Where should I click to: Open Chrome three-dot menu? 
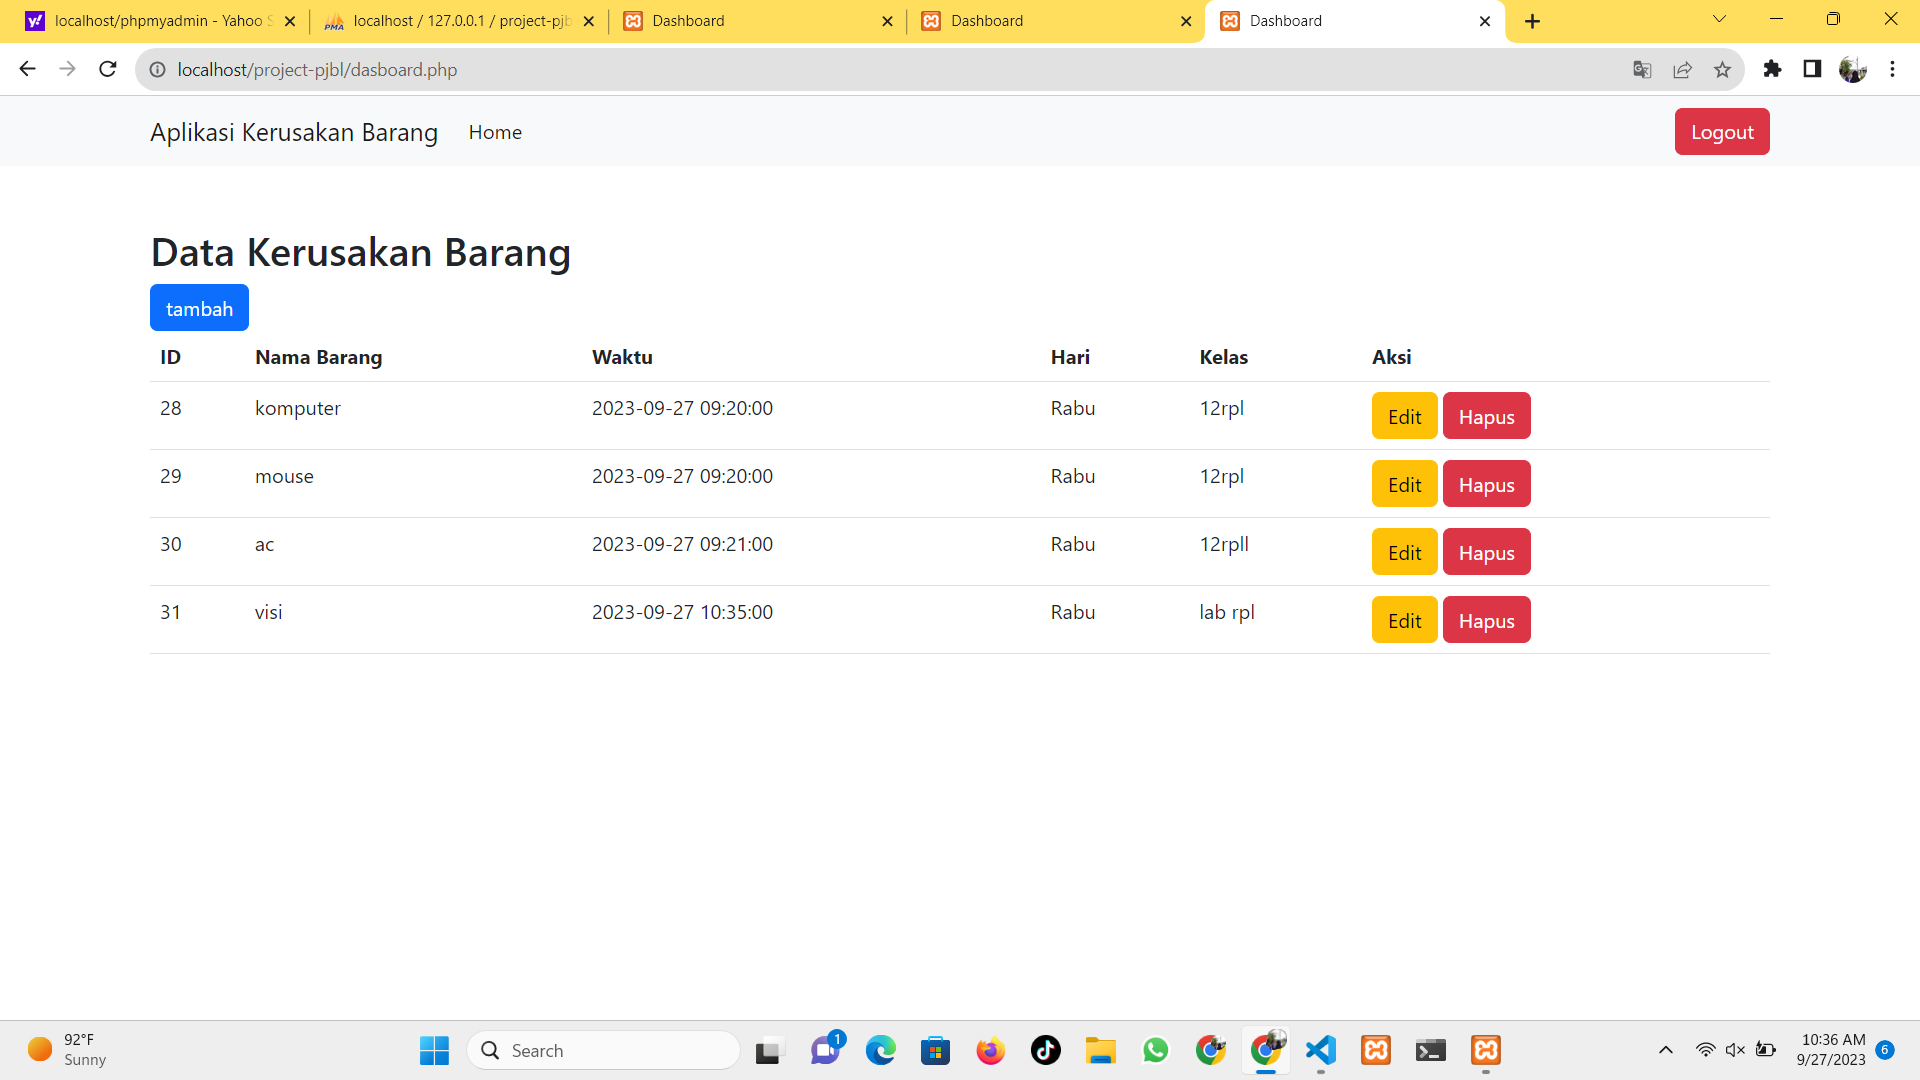pyautogui.click(x=1892, y=69)
